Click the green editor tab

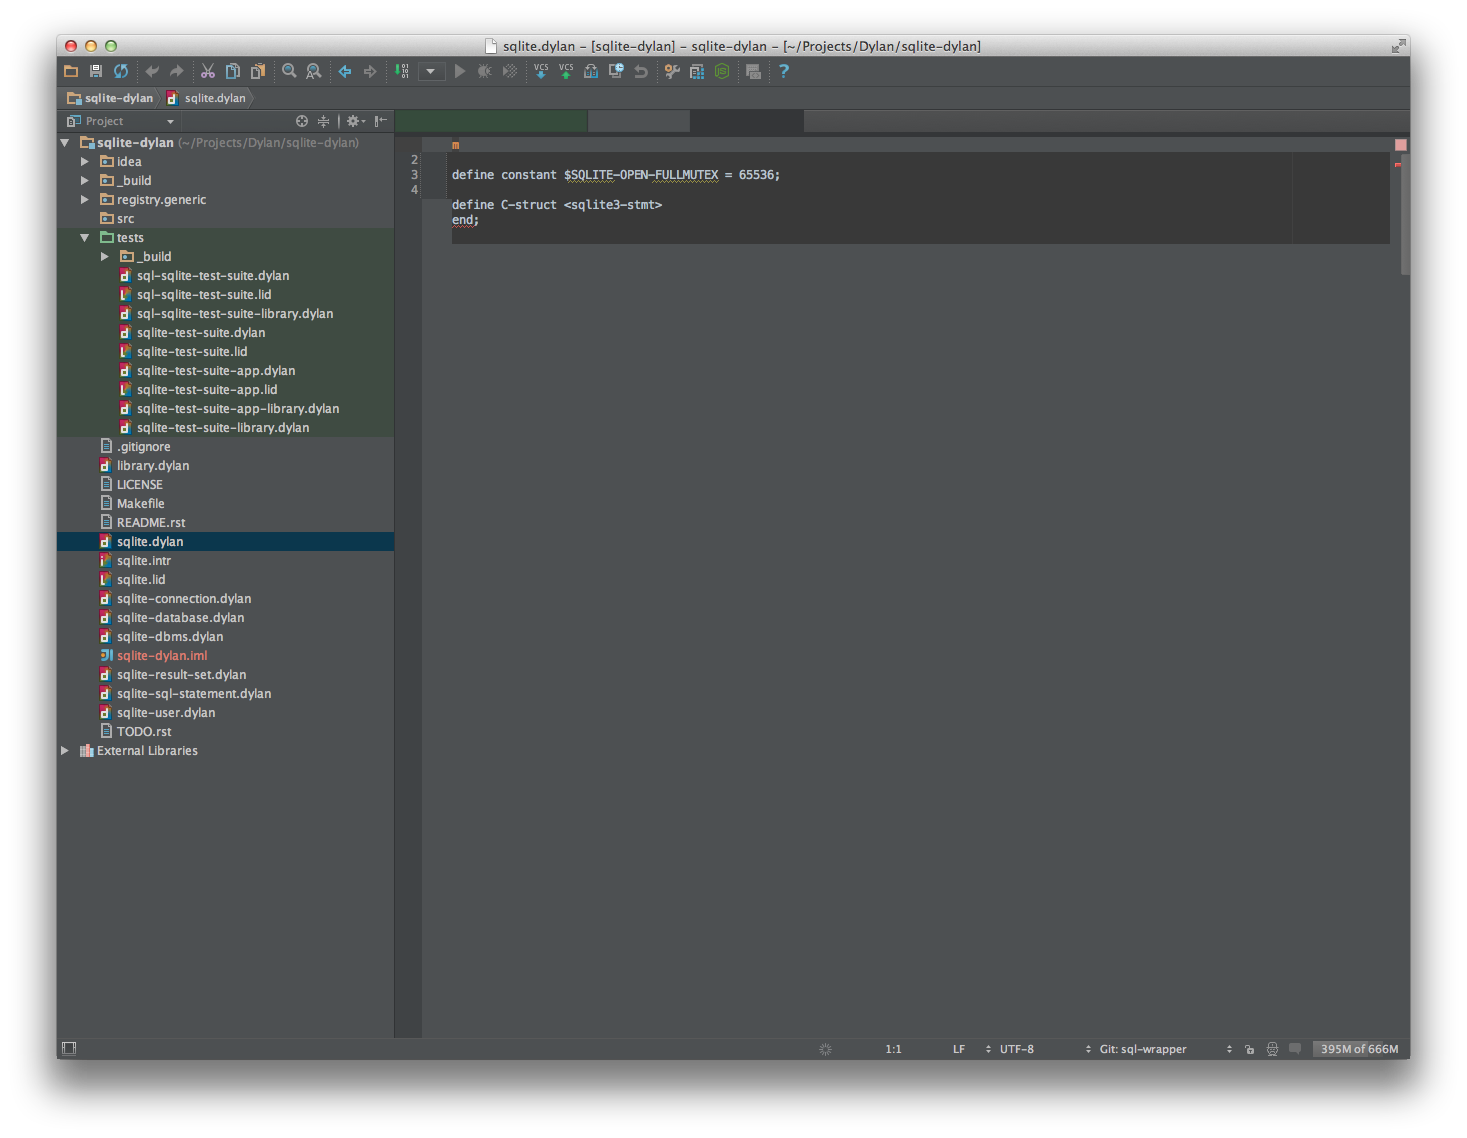point(491,121)
